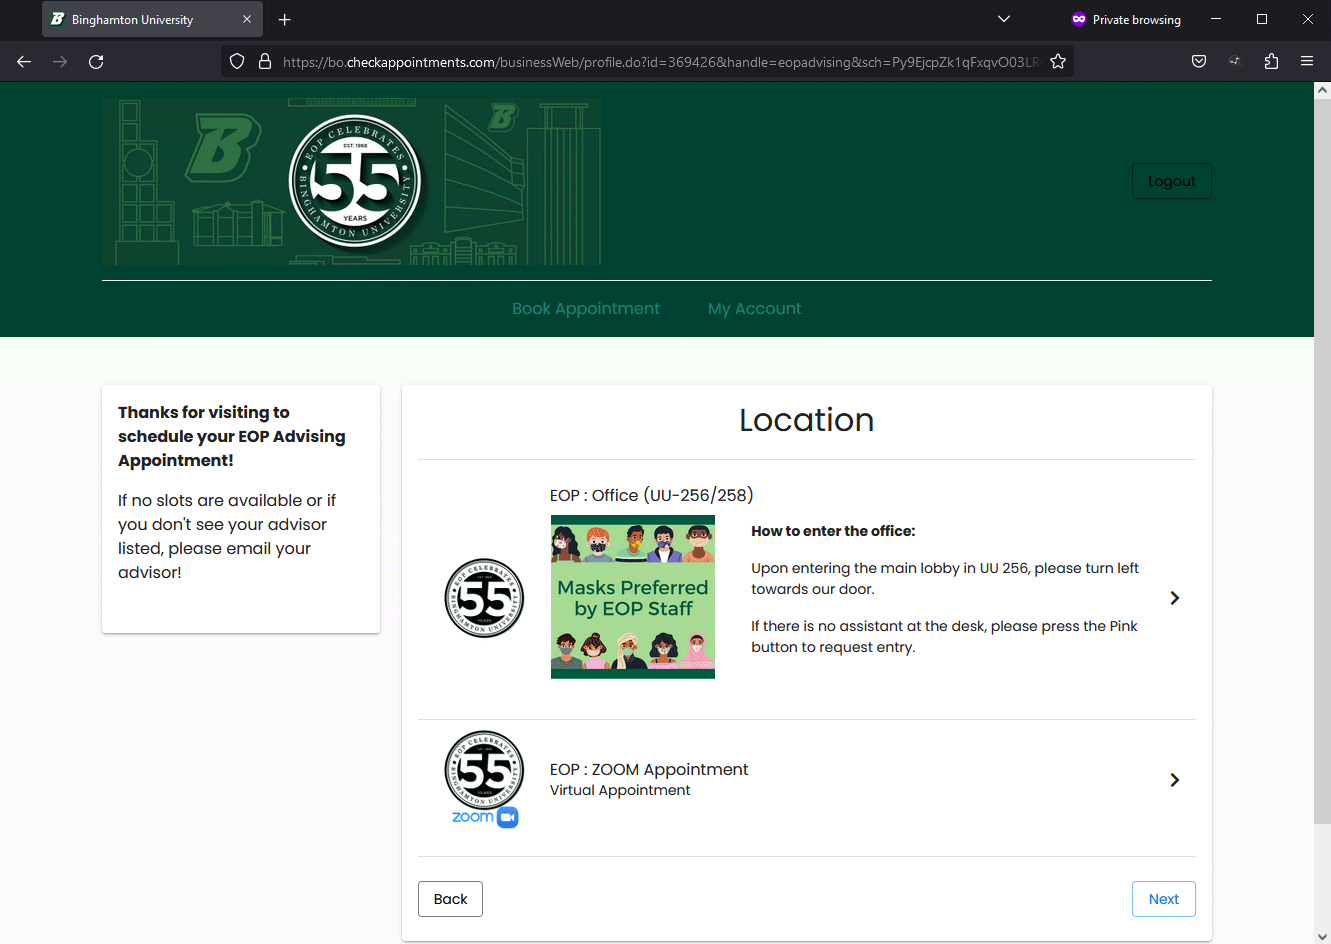
Task: Expand the list all tabs dropdown arrow
Action: tap(1004, 19)
